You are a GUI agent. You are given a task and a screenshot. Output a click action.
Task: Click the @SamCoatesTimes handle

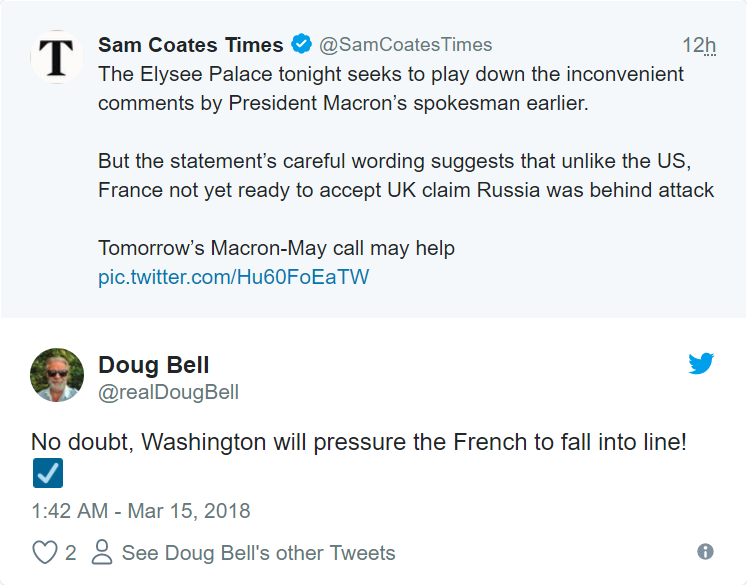(405, 45)
